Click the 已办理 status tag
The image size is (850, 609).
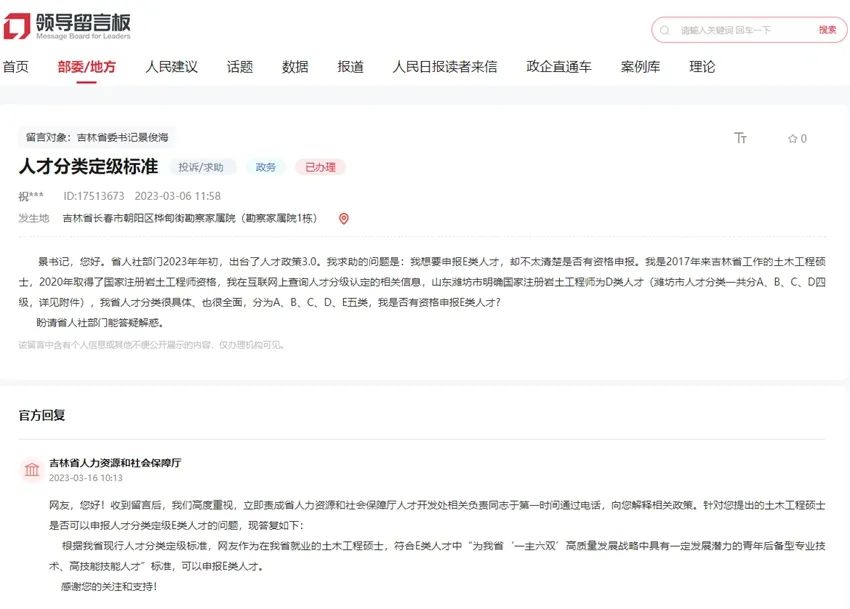click(x=320, y=167)
